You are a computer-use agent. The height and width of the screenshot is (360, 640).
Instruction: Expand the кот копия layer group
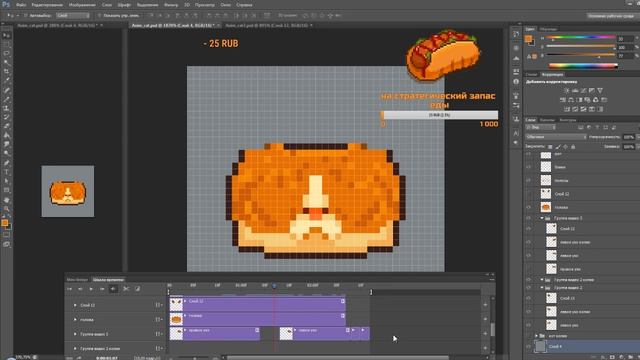coord(537,336)
